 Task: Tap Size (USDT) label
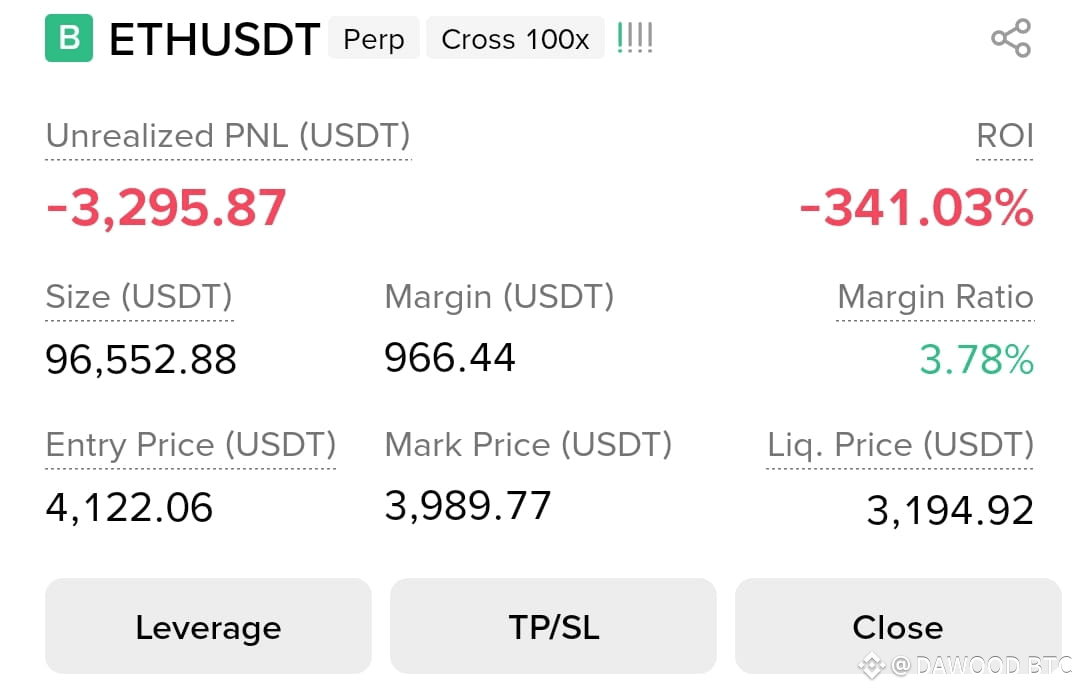(139, 297)
